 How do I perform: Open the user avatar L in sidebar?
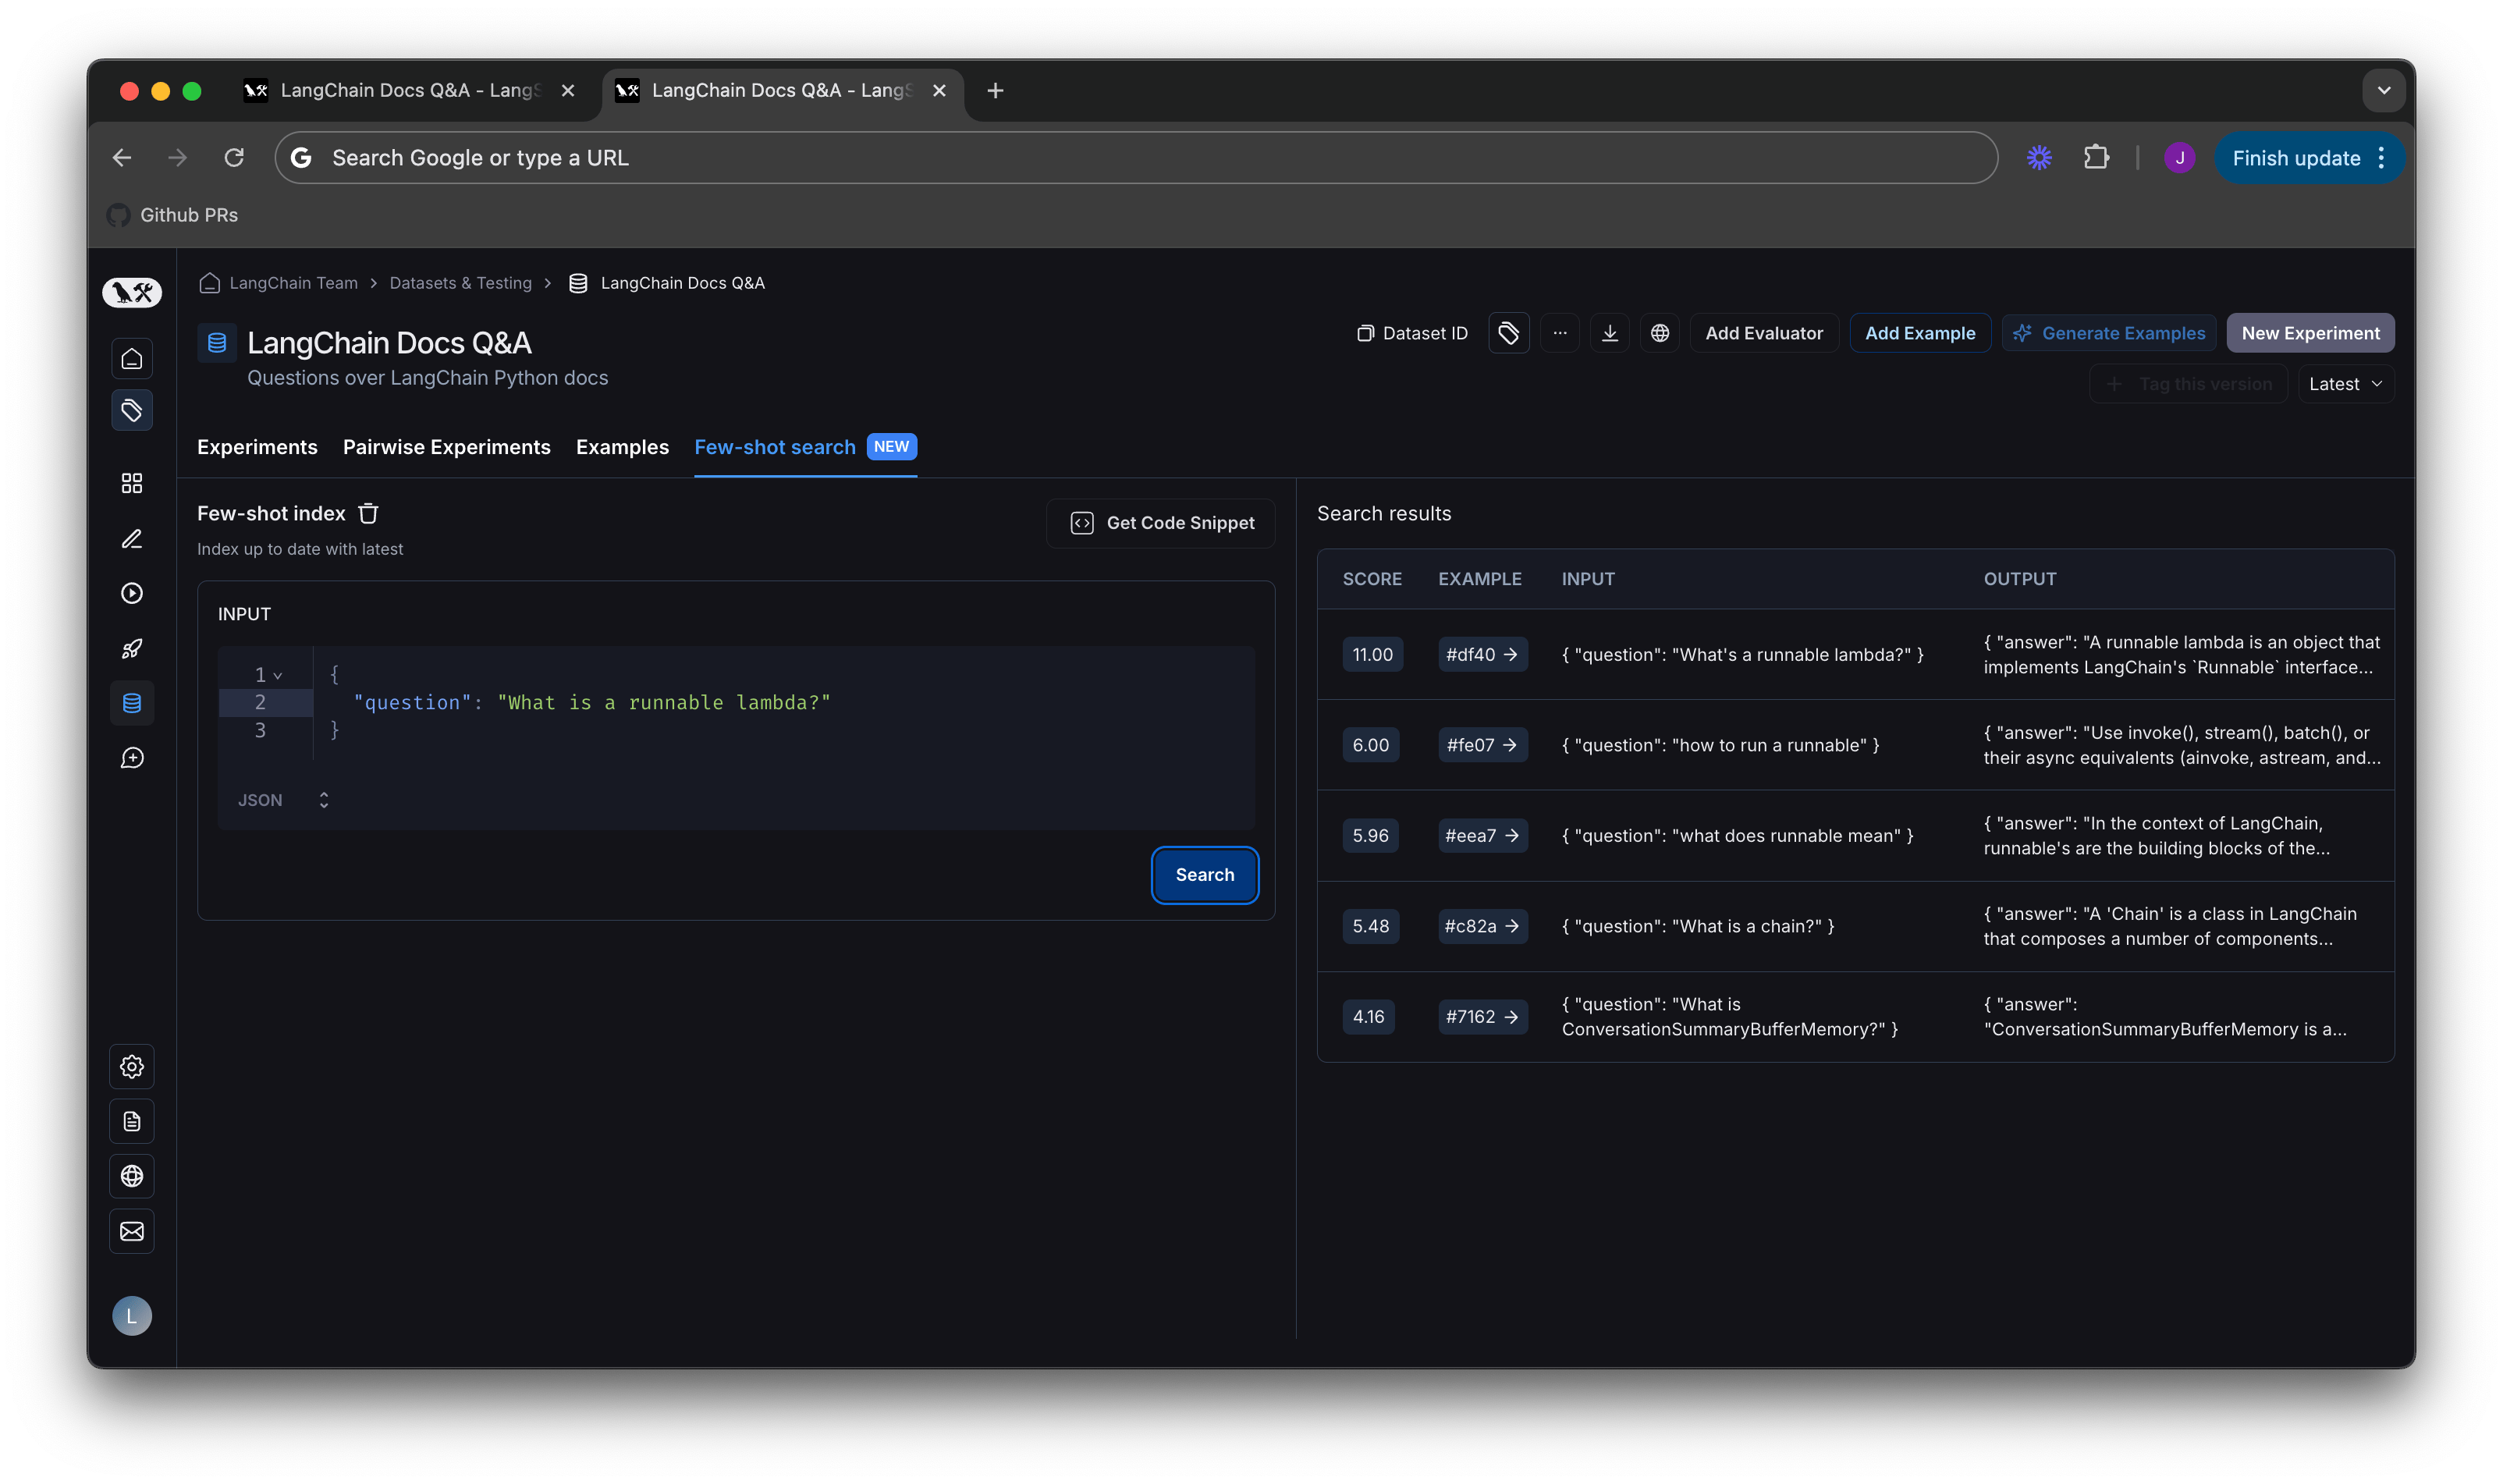[x=132, y=1316]
